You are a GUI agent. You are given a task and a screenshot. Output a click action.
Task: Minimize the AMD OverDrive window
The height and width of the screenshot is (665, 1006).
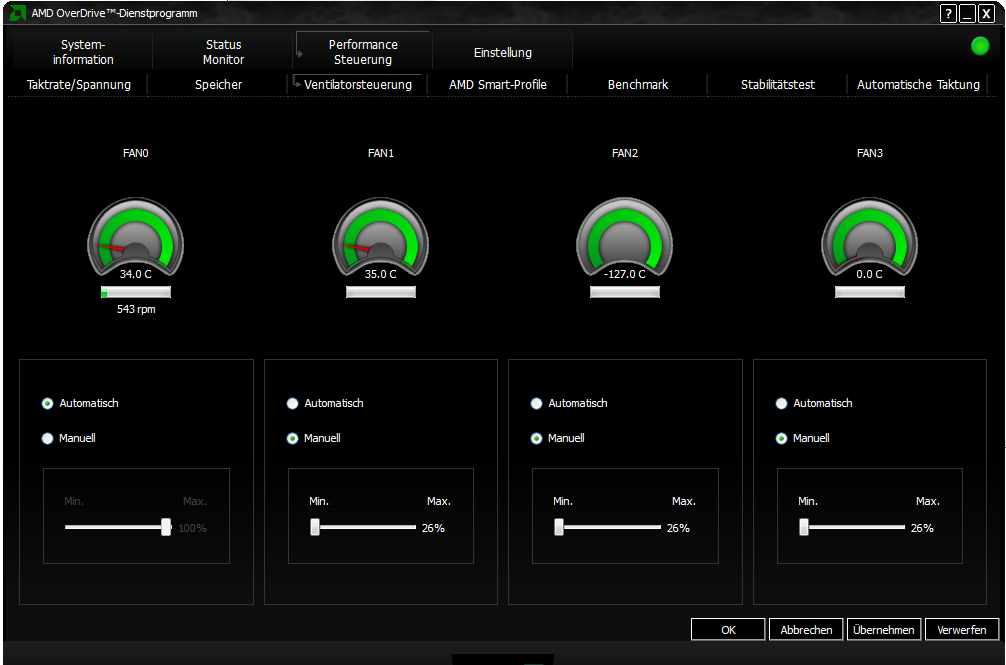(x=968, y=13)
